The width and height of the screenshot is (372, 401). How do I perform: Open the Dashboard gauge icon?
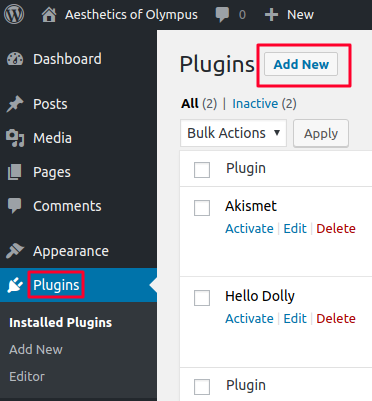click(x=15, y=59)
